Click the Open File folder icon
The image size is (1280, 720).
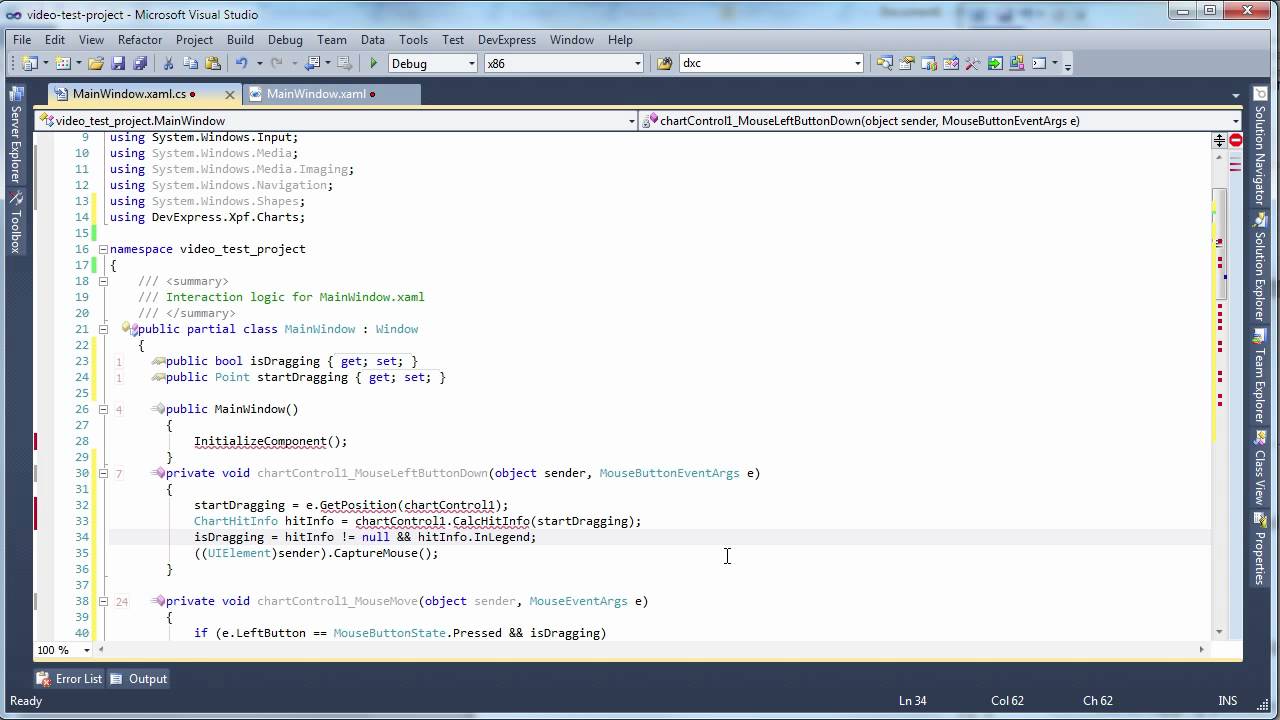tap(95, 63)
